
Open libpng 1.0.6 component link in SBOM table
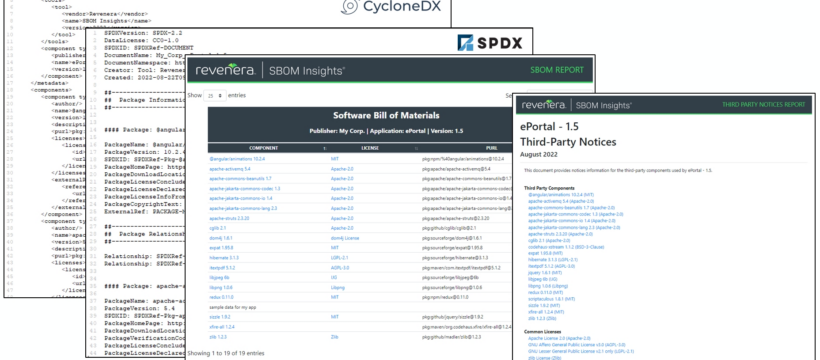221,287
